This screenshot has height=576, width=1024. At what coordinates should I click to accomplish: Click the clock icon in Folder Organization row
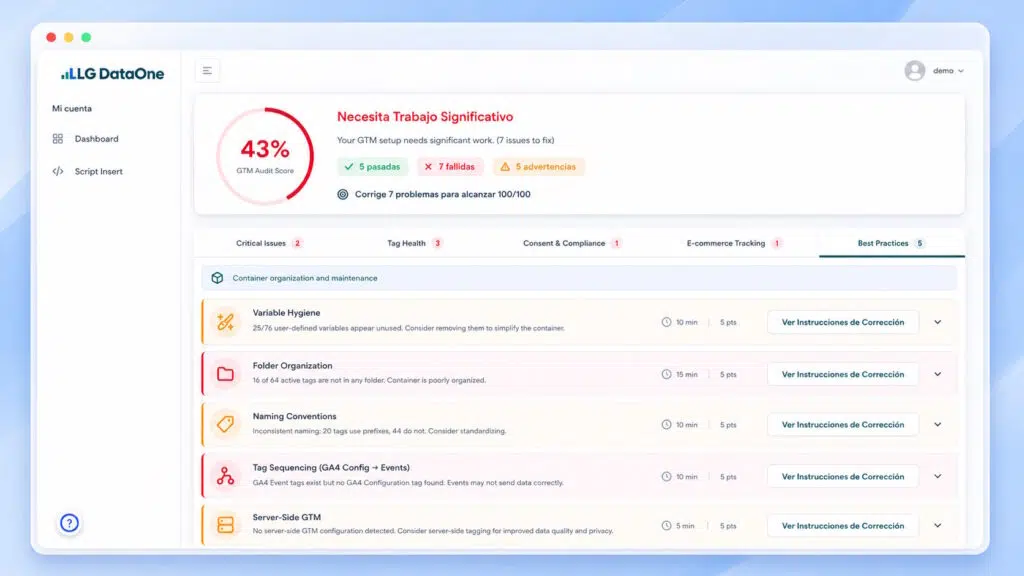666,374
